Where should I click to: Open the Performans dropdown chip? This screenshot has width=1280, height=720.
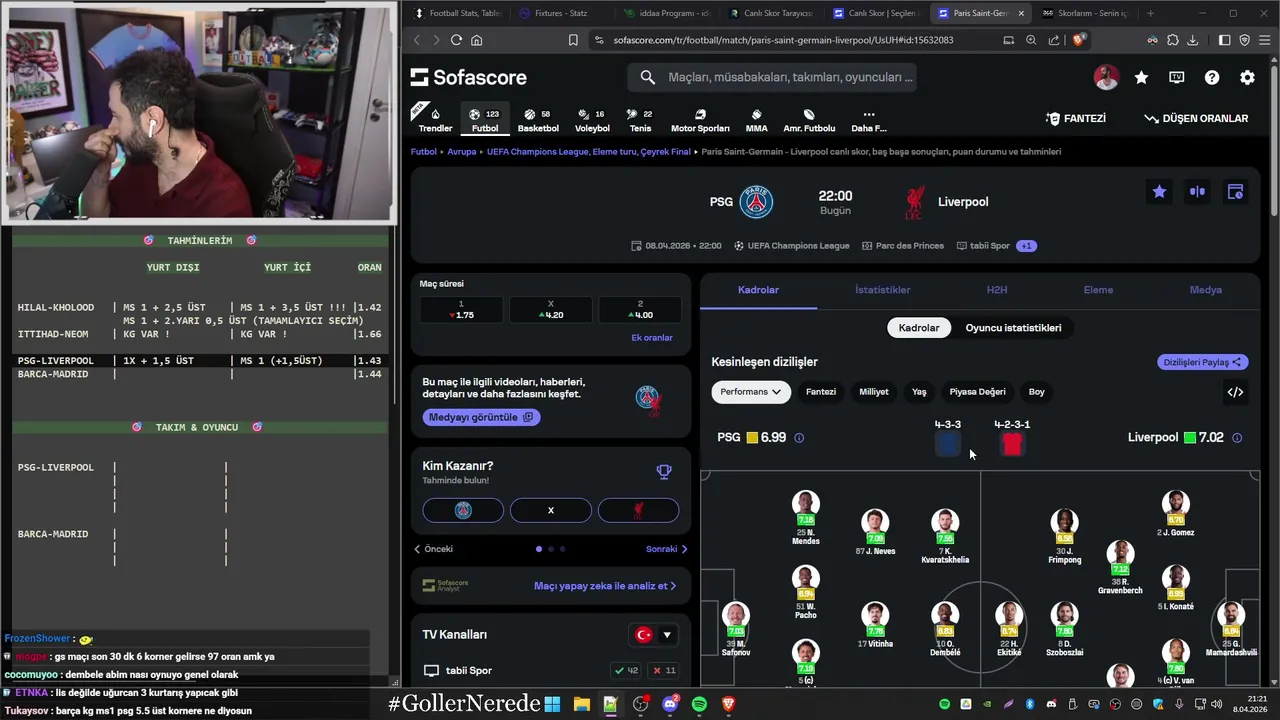pyautogui.click(x=751, y=392)
